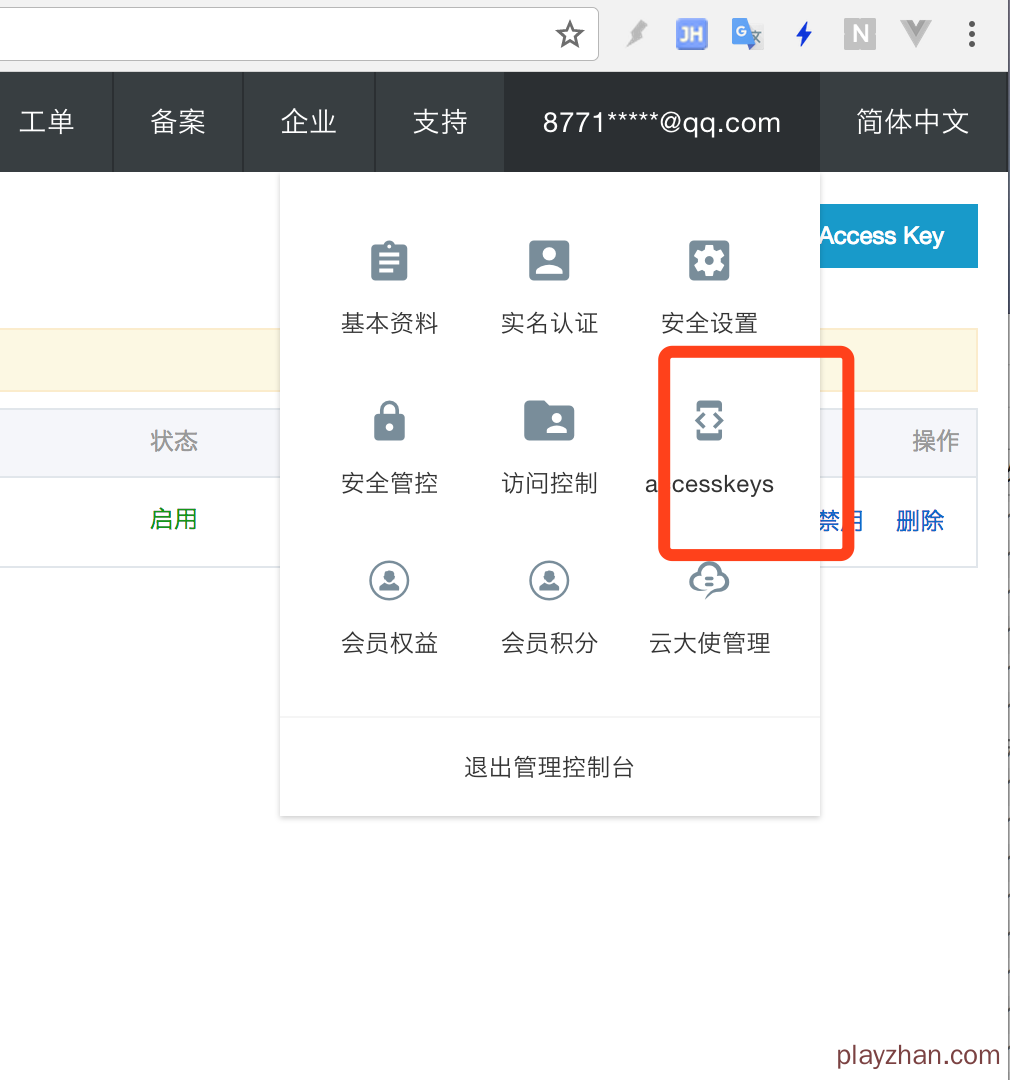Open 基本资料 clipboard icon
The width and height of the screenshot is (1010, 1080).
pyautogui.click(x=389, y=262)
